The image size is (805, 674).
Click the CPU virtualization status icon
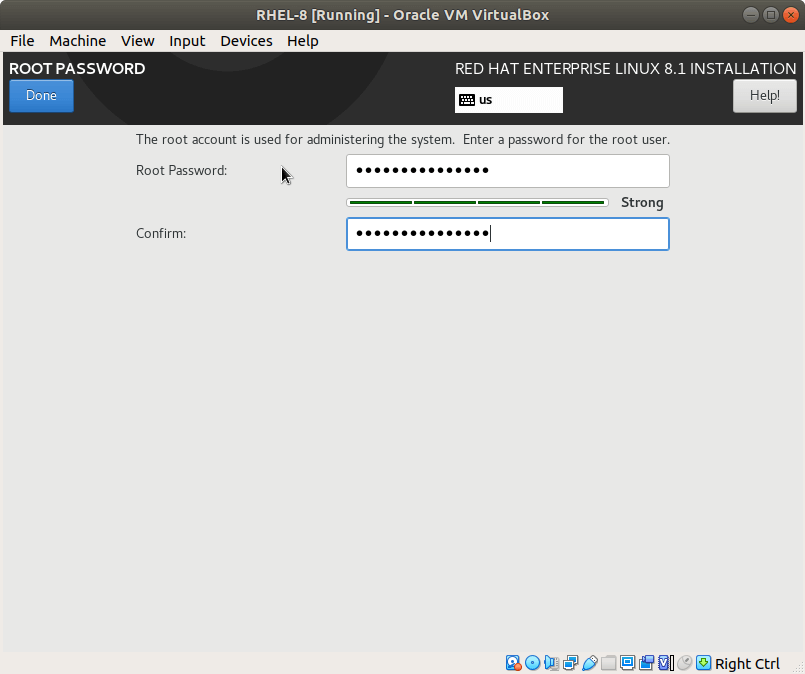665,663
